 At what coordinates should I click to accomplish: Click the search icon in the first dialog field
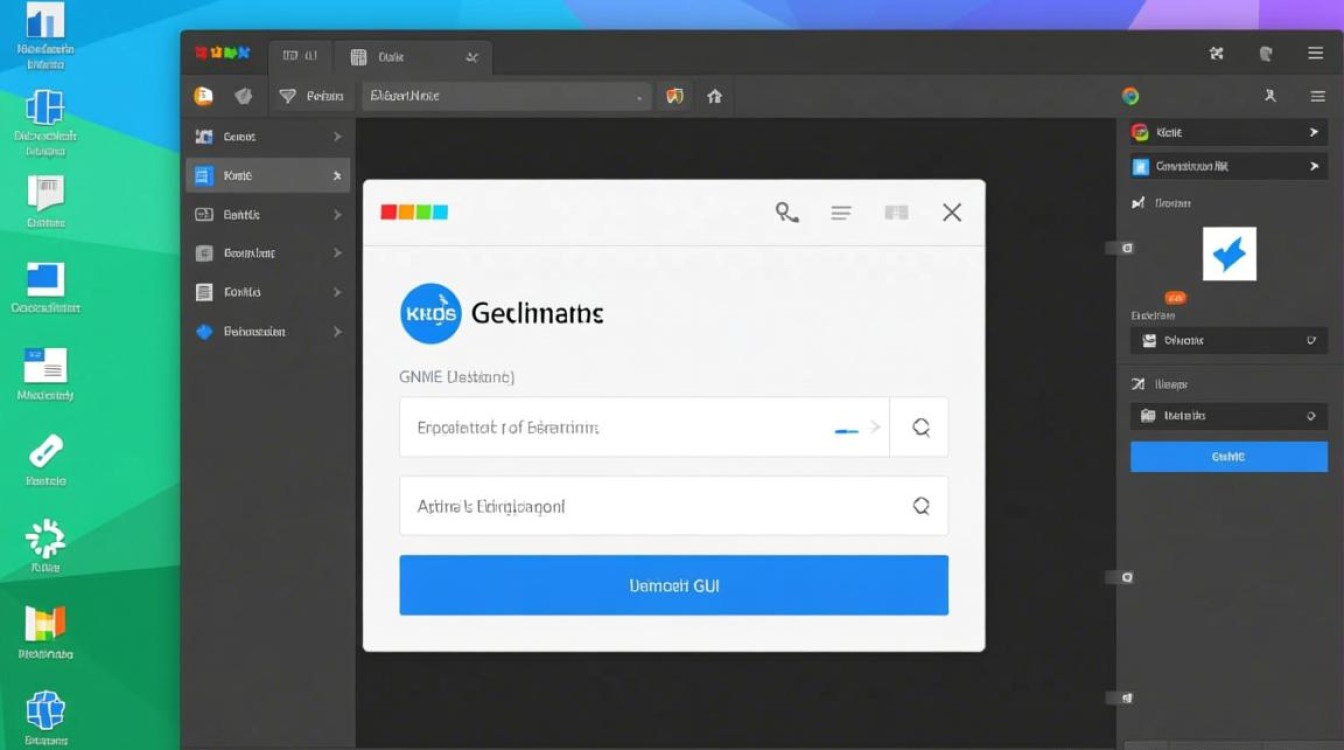(x=921, y=428)
